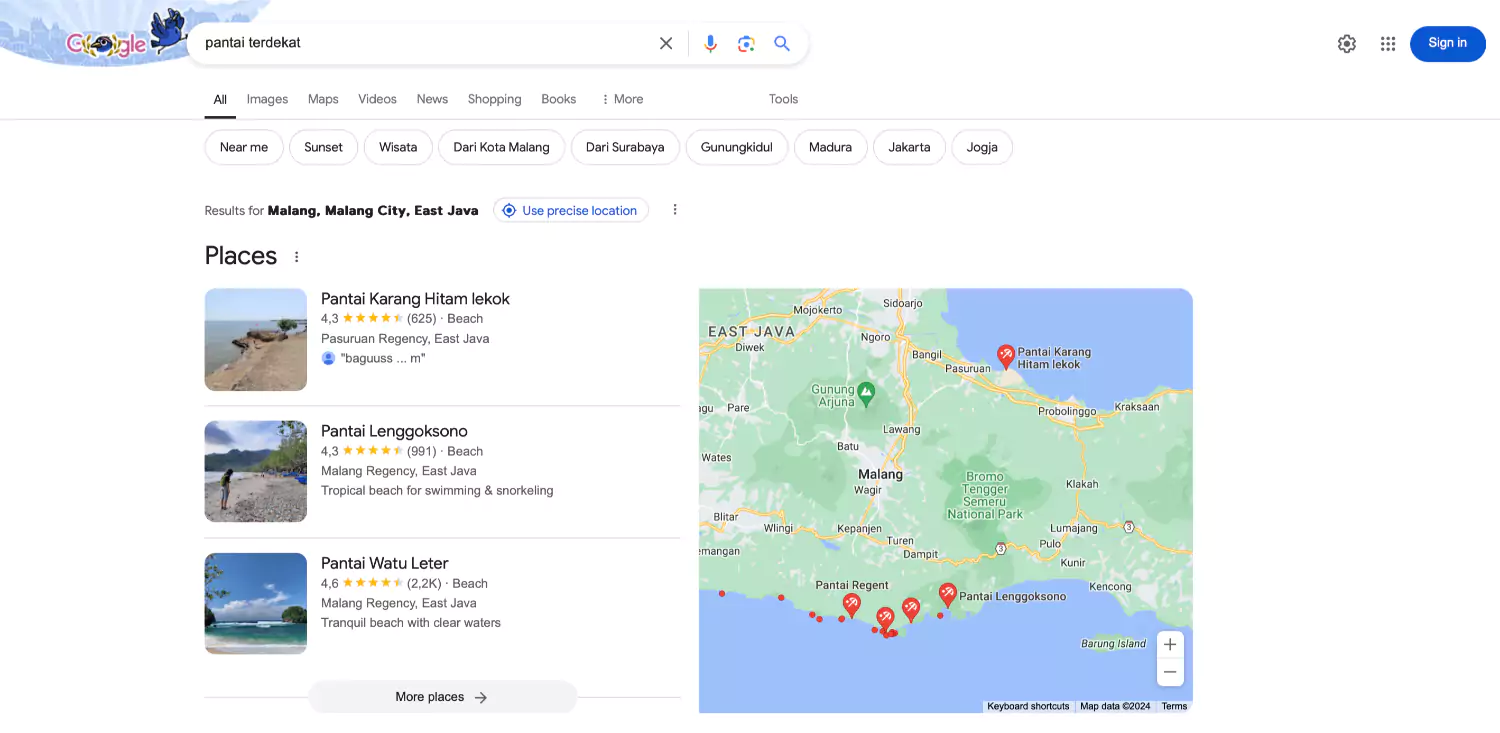Open the map Terms link
Viewport: 1500px width, 733px height.
tap(1174, 706)
